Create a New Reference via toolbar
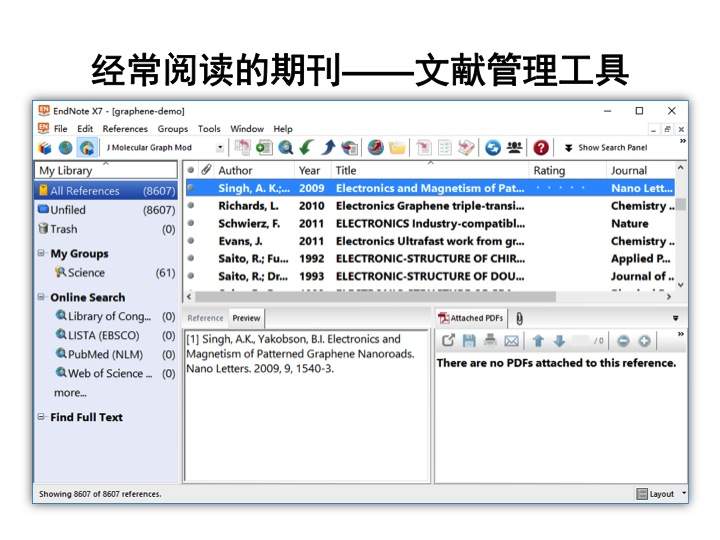Viewport: 720px width, 540px height. click(x=264, y=147)
